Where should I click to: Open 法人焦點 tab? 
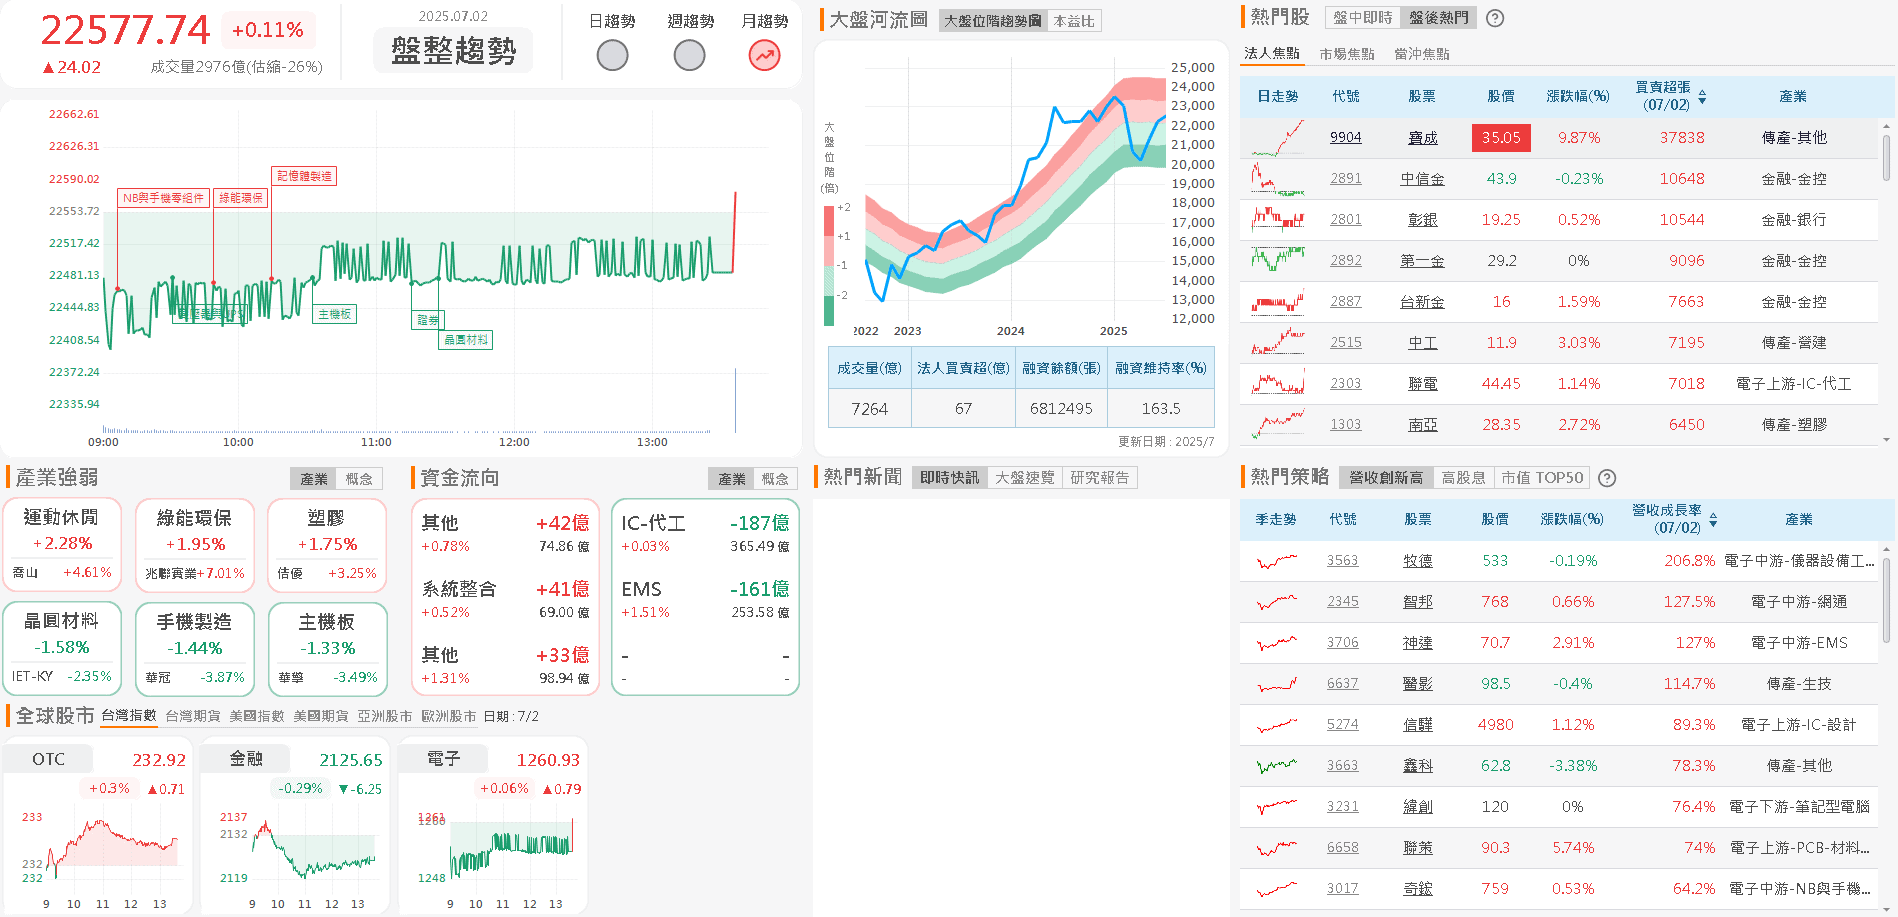tap(1271, 54)
